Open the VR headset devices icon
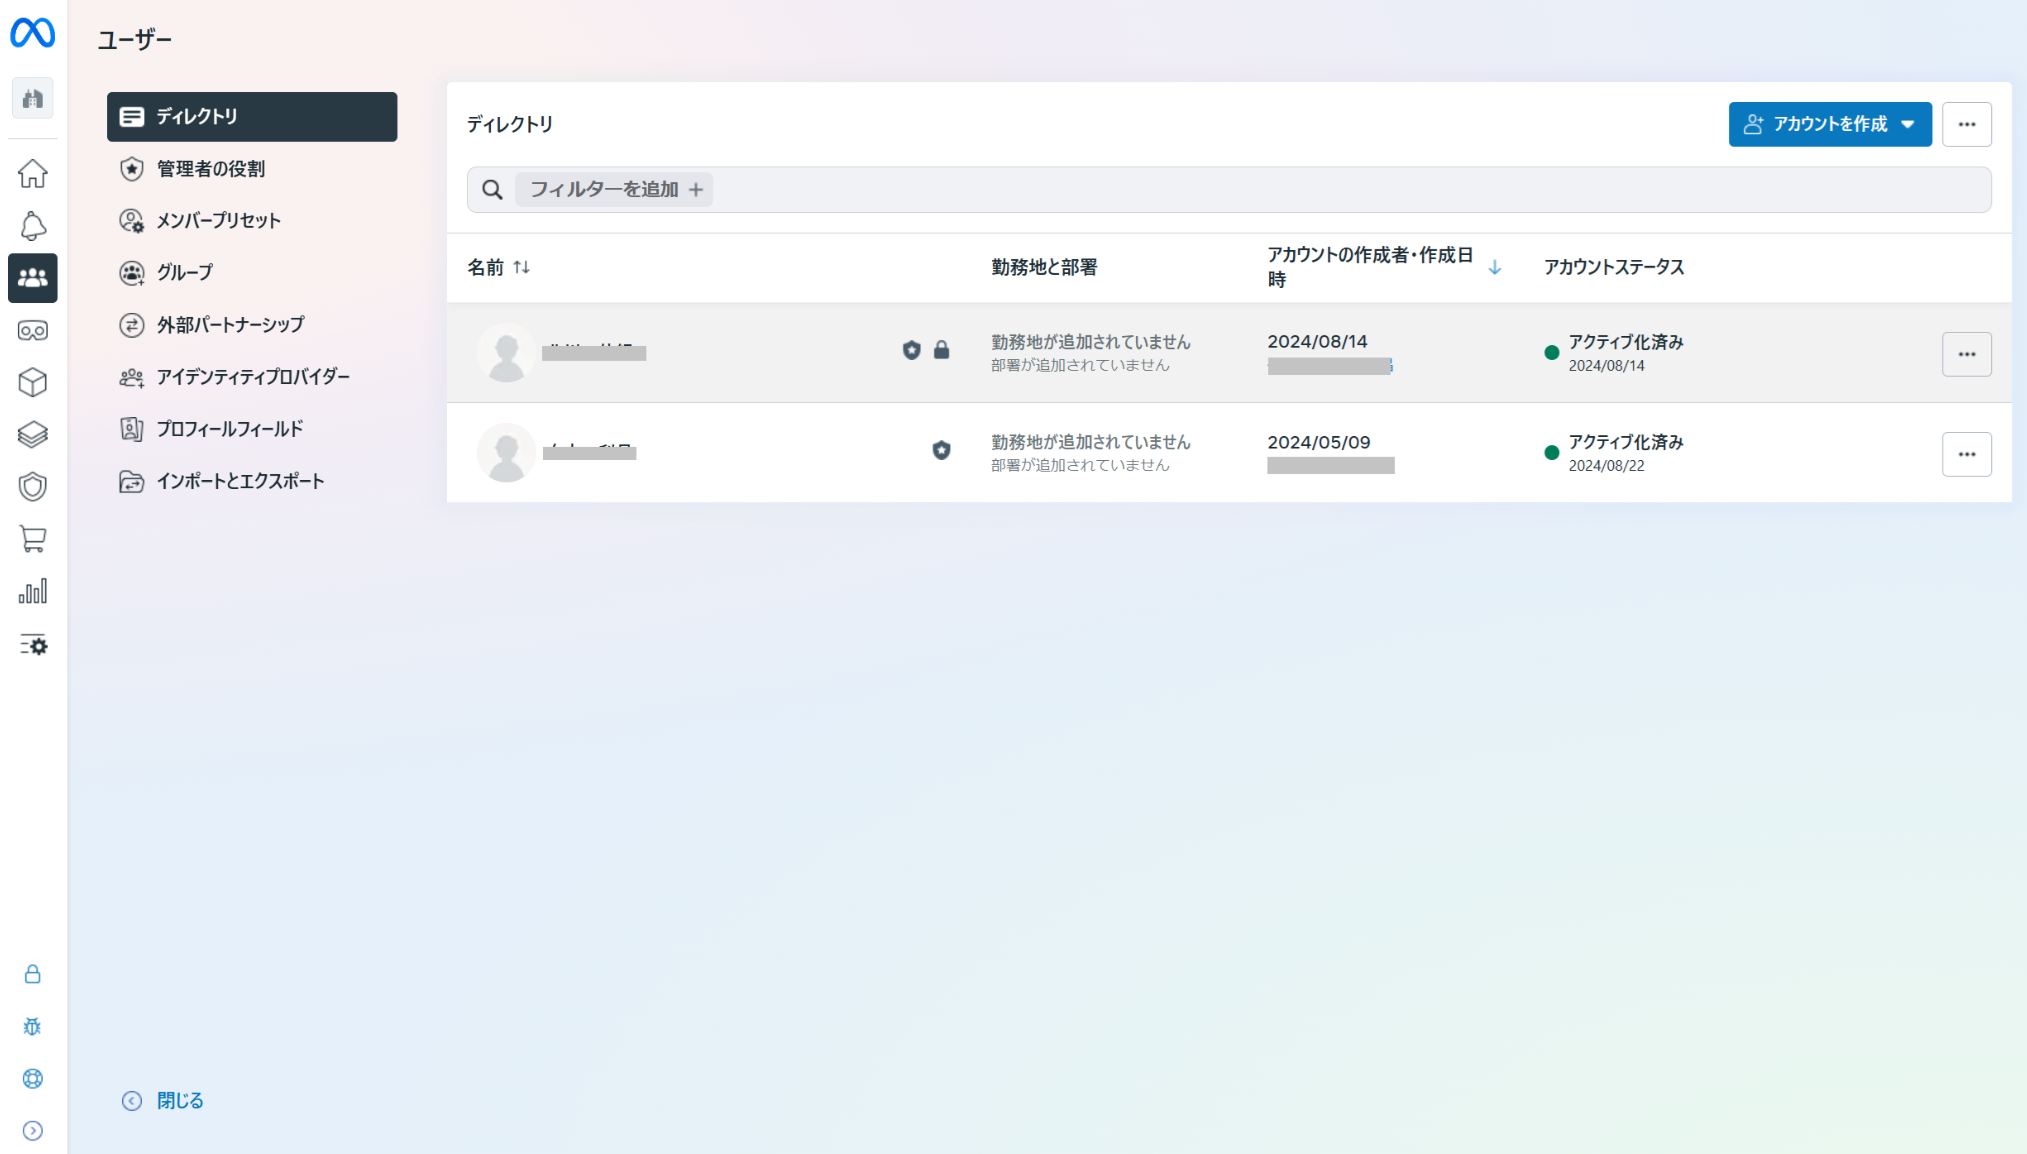This screenshot has height=1154, width=2027. point(33,330)
